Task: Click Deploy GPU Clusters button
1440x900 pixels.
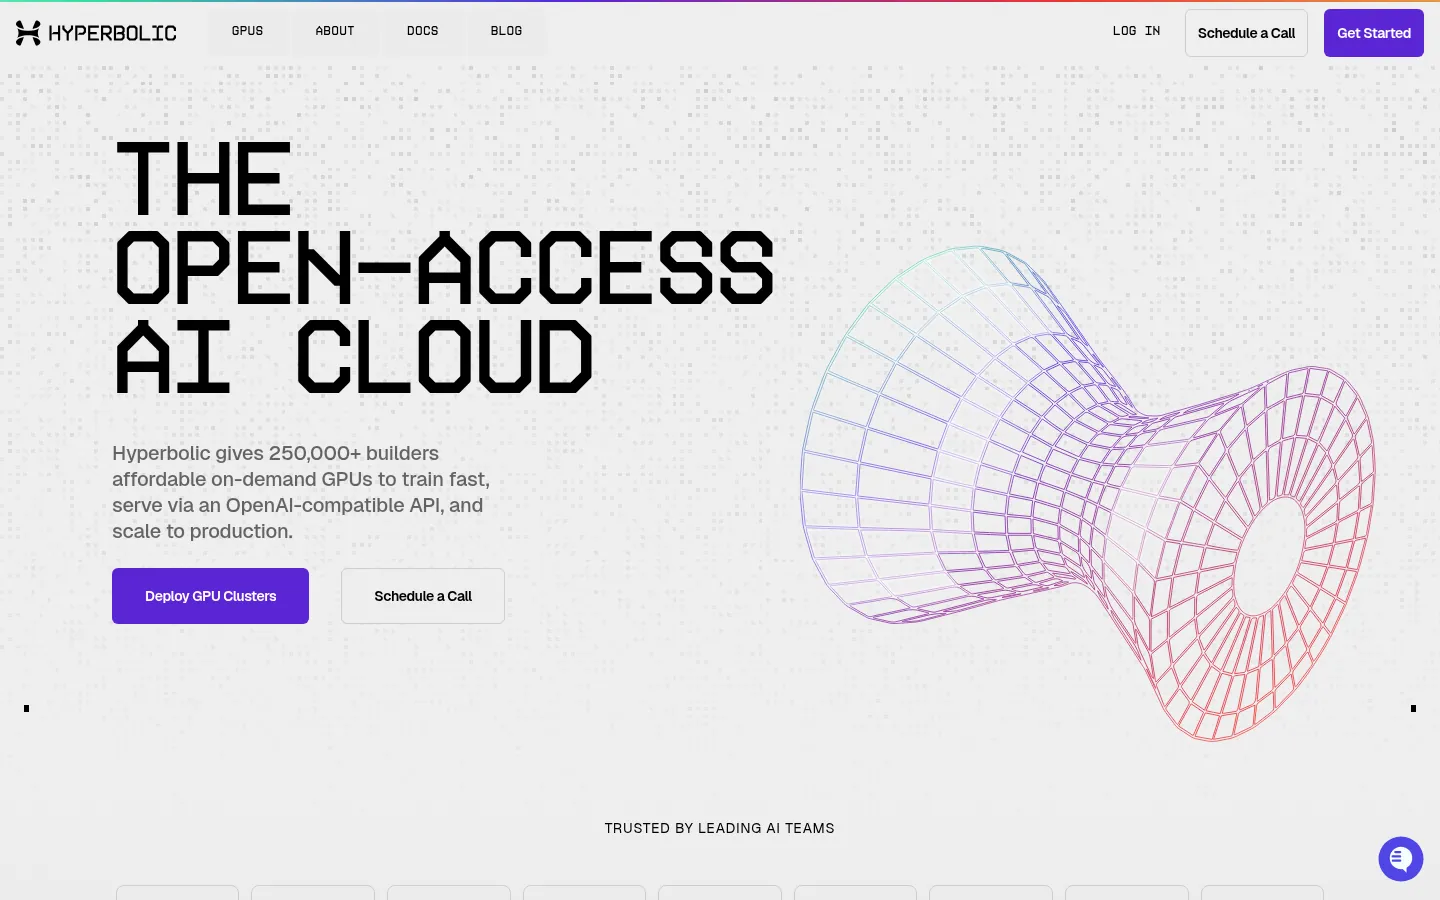Action: [x=210, y=596]
